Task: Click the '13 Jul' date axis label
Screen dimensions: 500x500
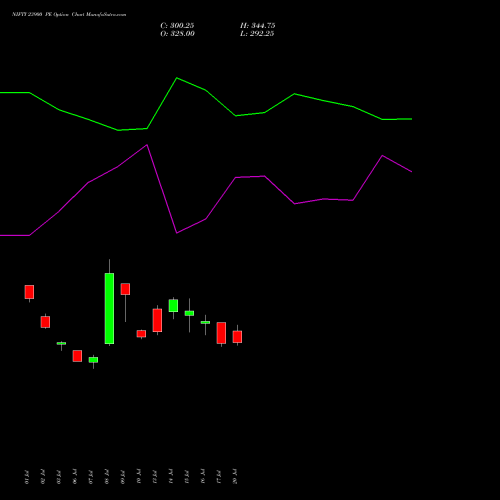Action: point(155,477)
